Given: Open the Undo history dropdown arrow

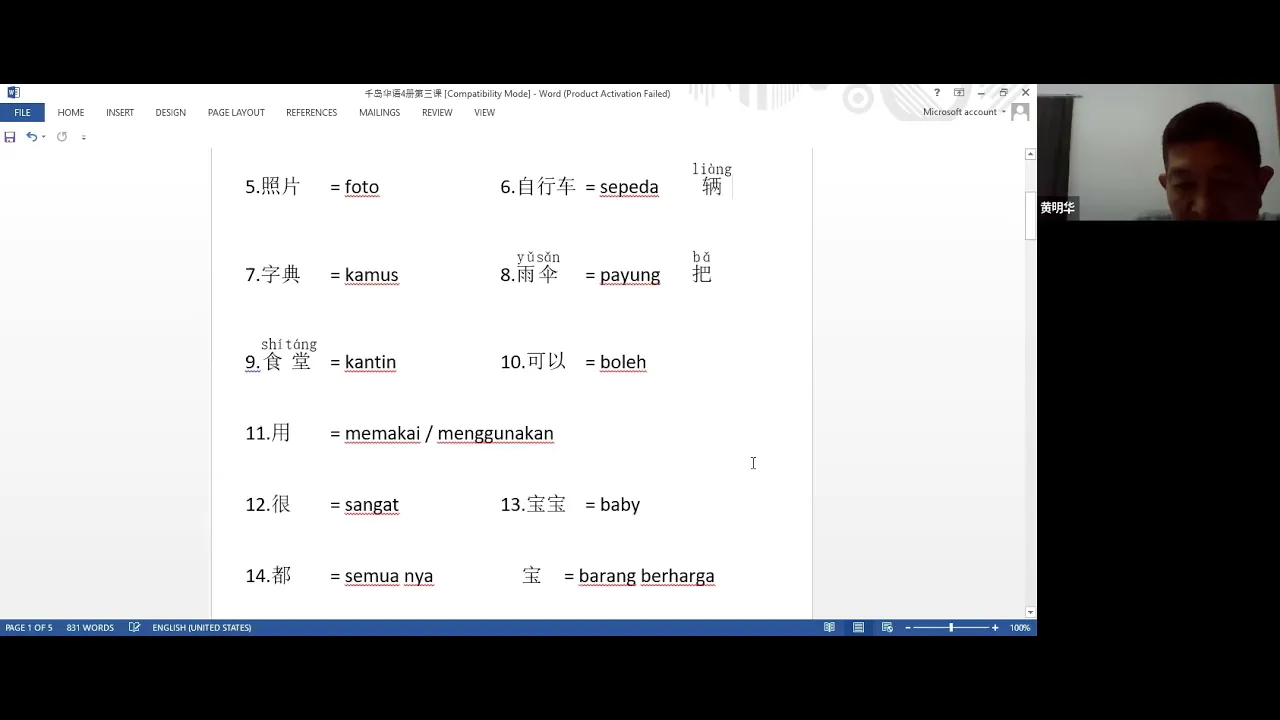Looking at the screenshot, I should coord(44,137).
